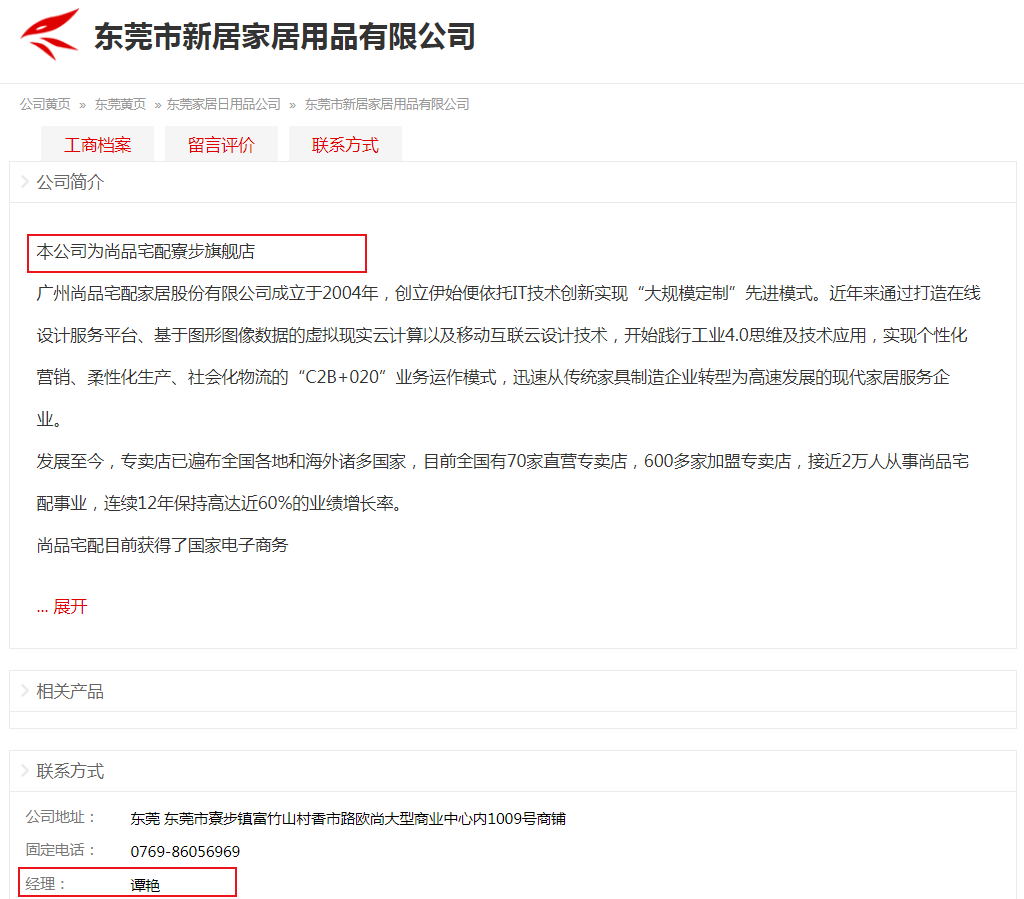Click the 公司地址 label
The height and width of the screenshot is (899, 1024).
click(x=60, y=817)
